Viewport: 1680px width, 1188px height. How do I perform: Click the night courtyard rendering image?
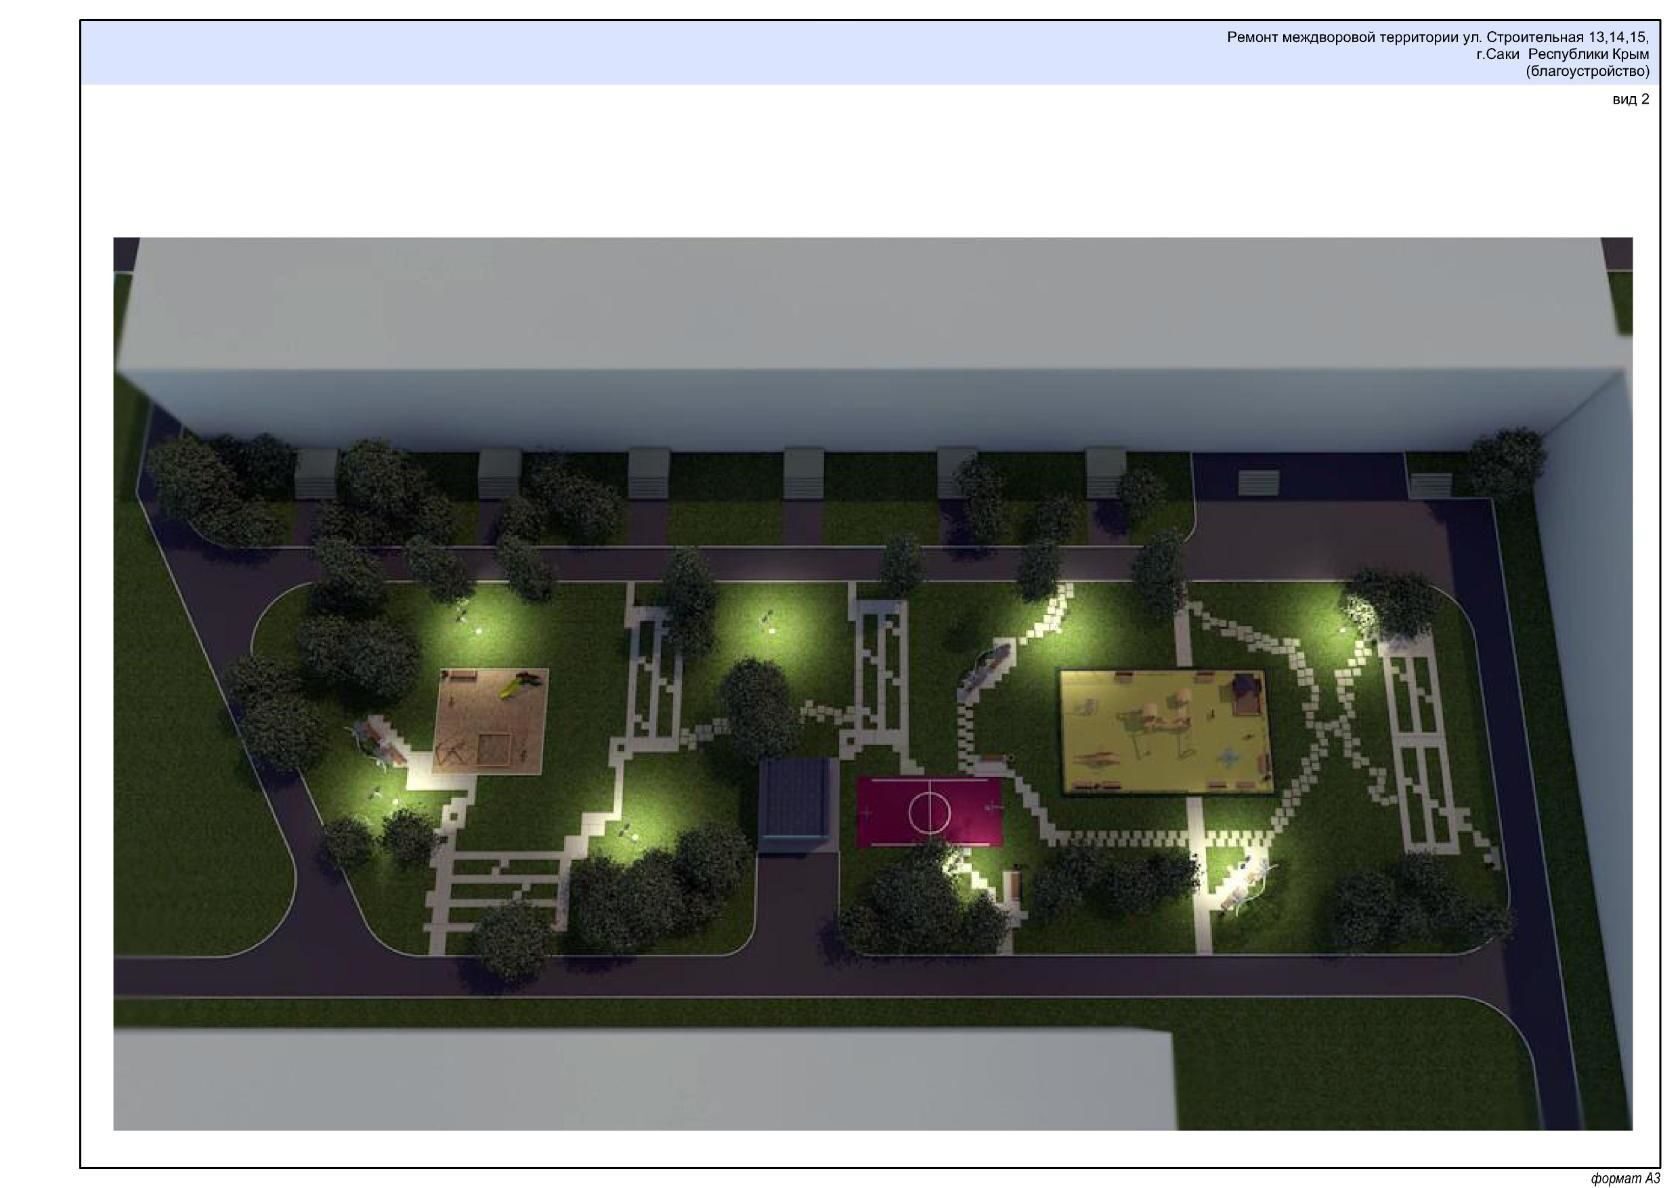click(872, 683)
